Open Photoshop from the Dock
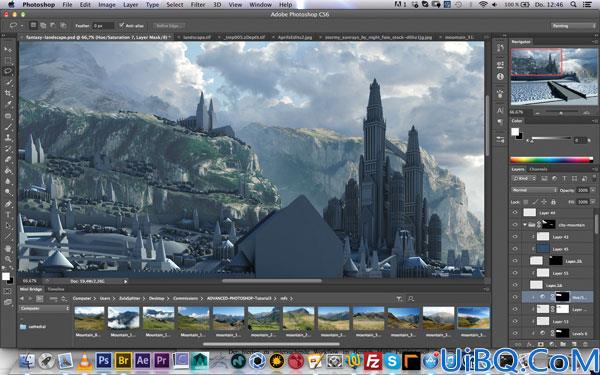Image resolution: width=600 pixels, height=375 pixels. click(x=104, y=360)
